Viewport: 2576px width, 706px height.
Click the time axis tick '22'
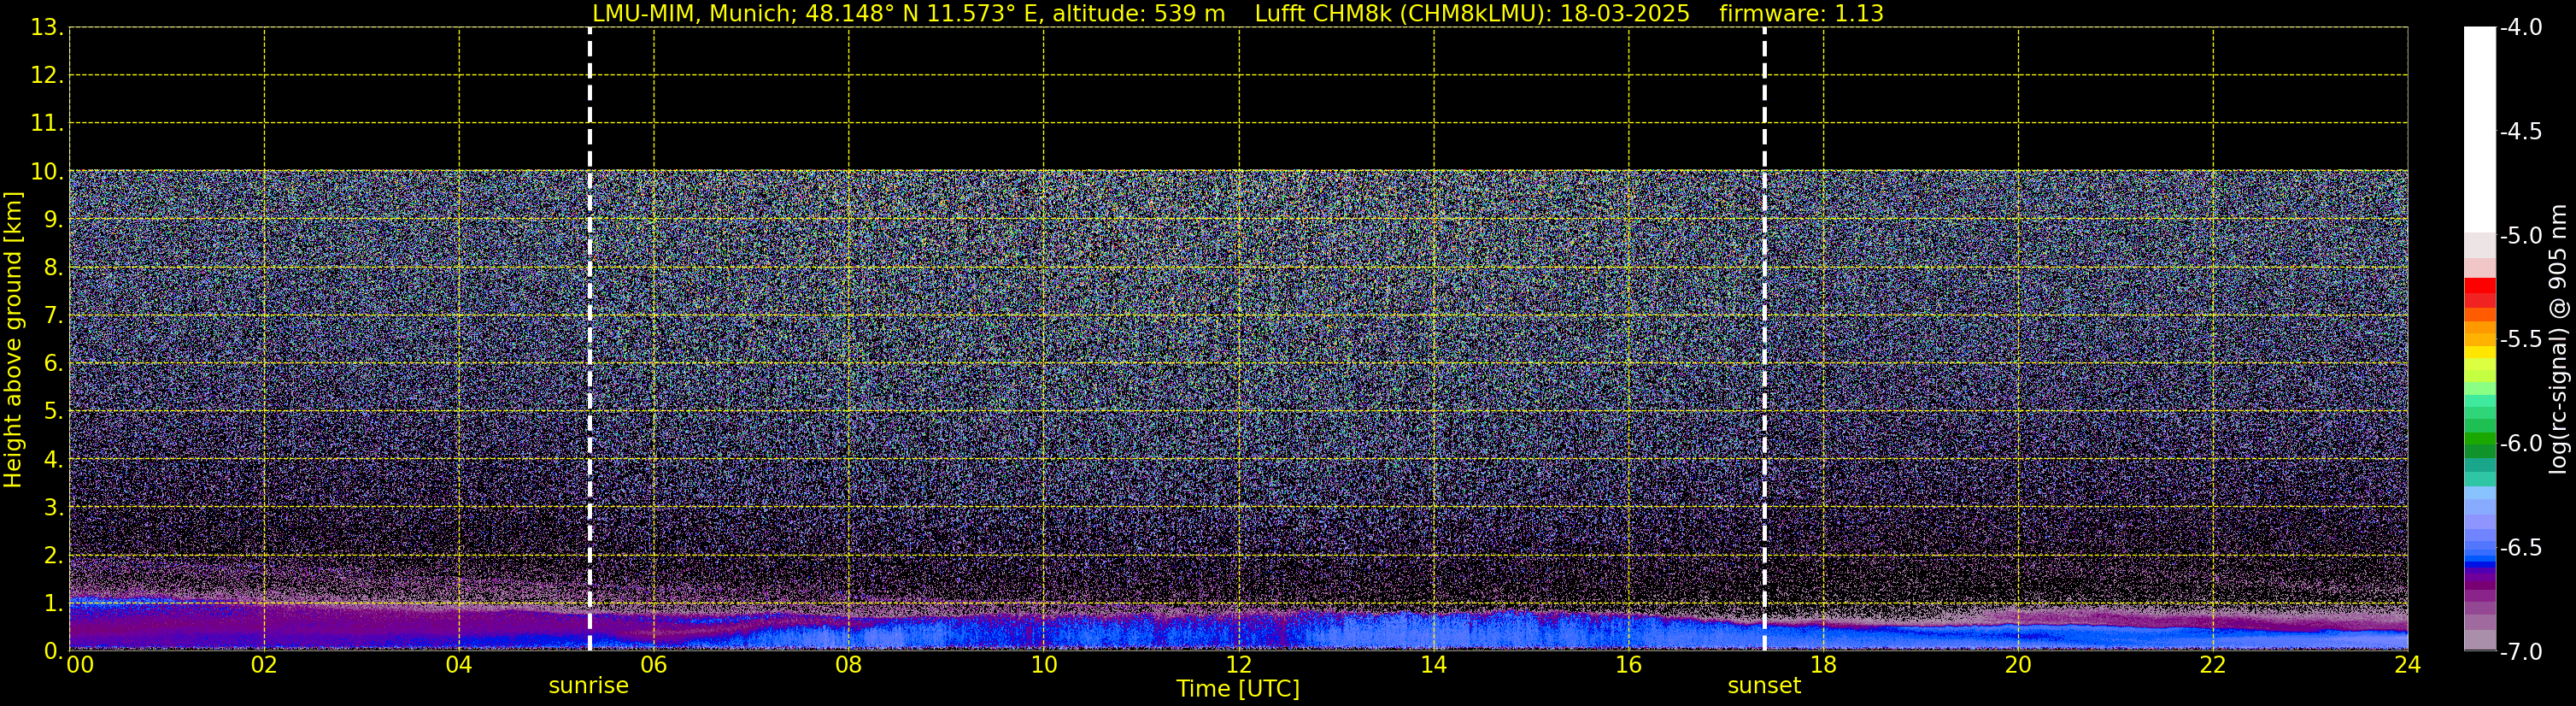[2213, 665]
